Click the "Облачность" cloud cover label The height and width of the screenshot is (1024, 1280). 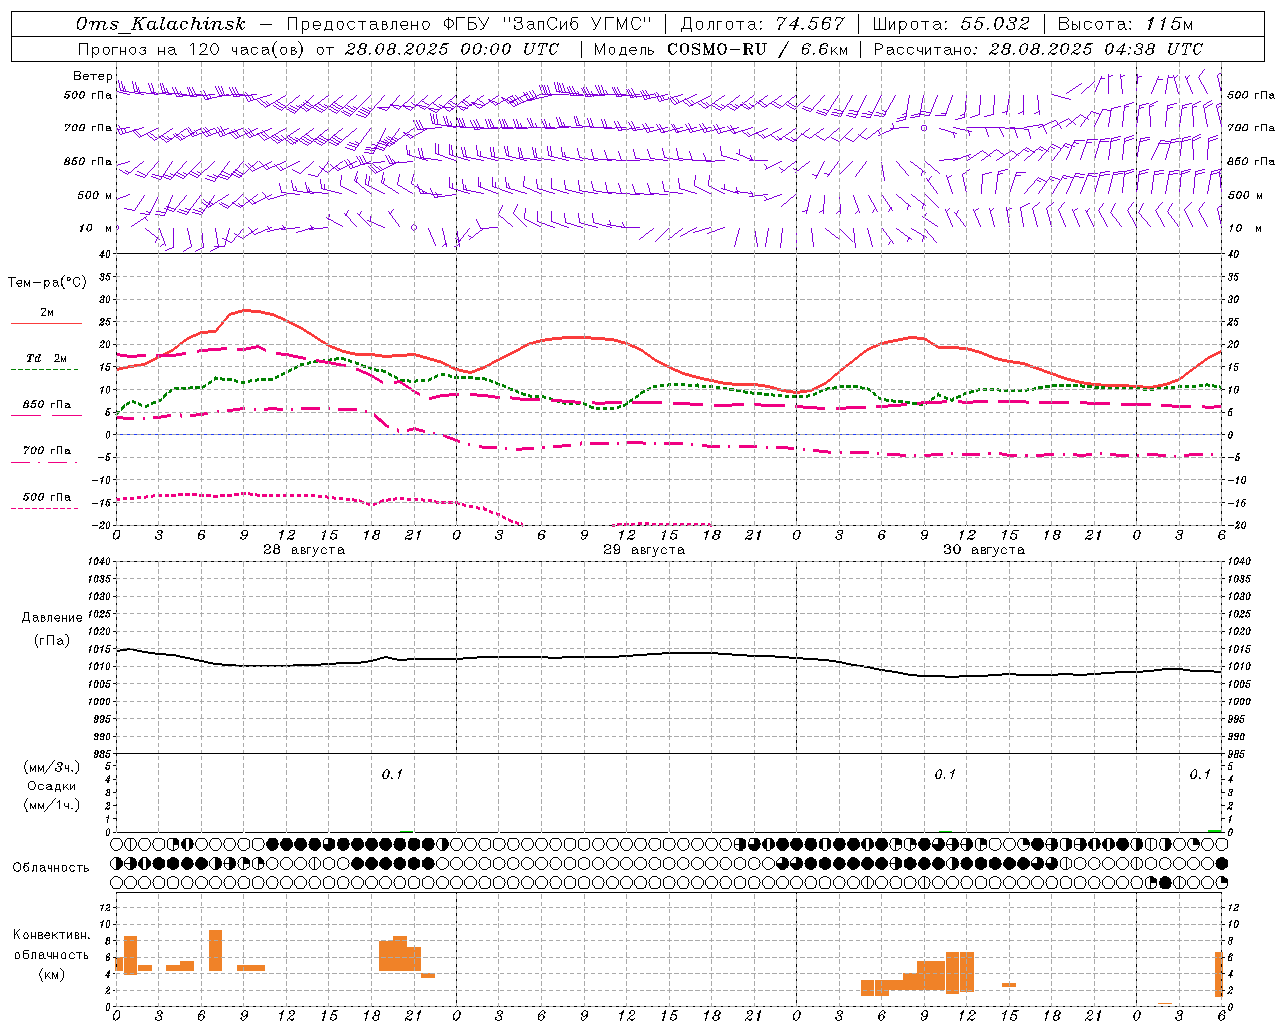[x=51, y=868]
